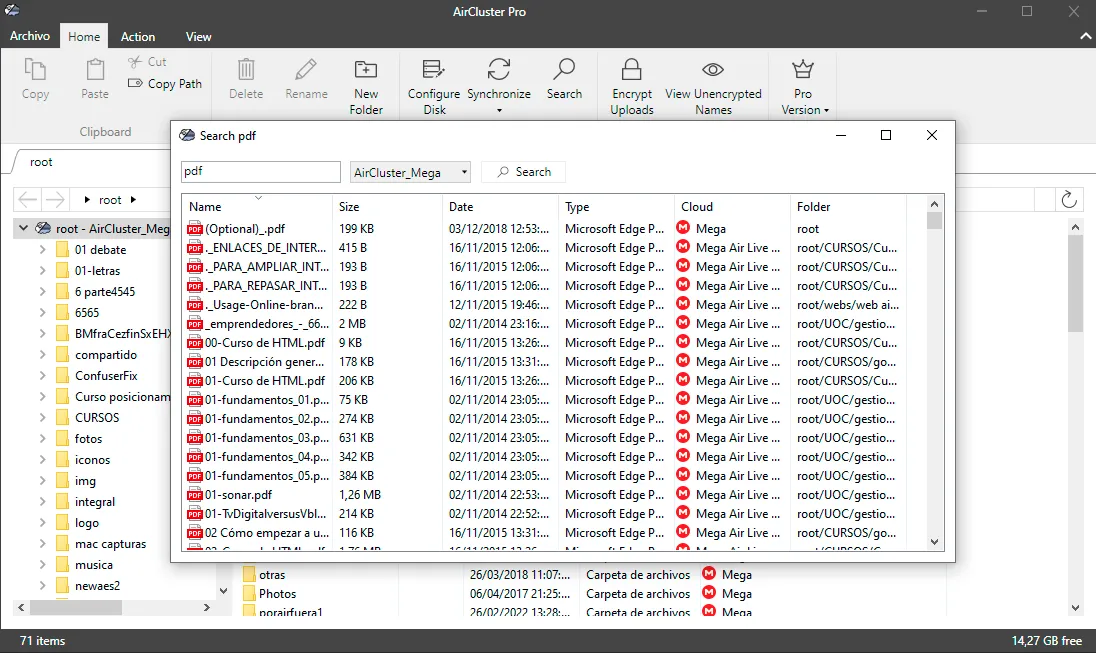Image resolution: width=1096 pixels, height=653 pixels.
Task: Expand the CURSOS folder node
Action: click(43, 417)
